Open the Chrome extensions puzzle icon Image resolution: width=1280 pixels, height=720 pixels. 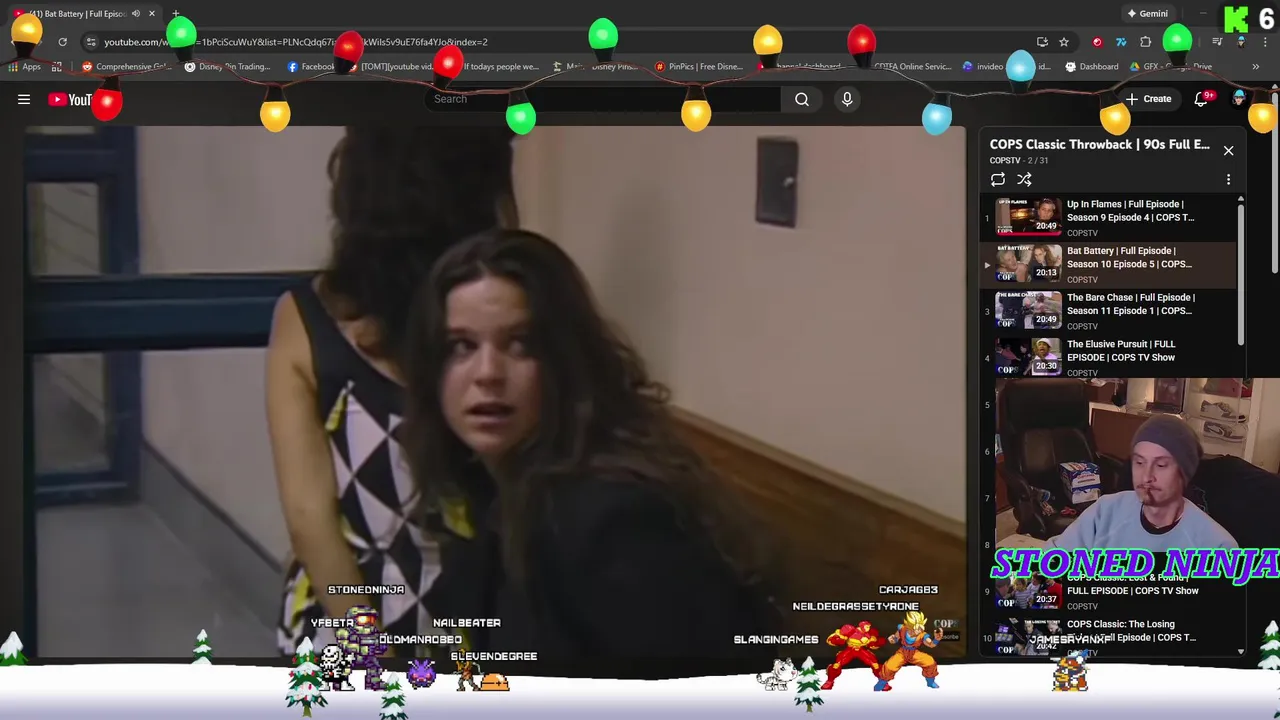pyautogui.click(x=1146, y=42)
